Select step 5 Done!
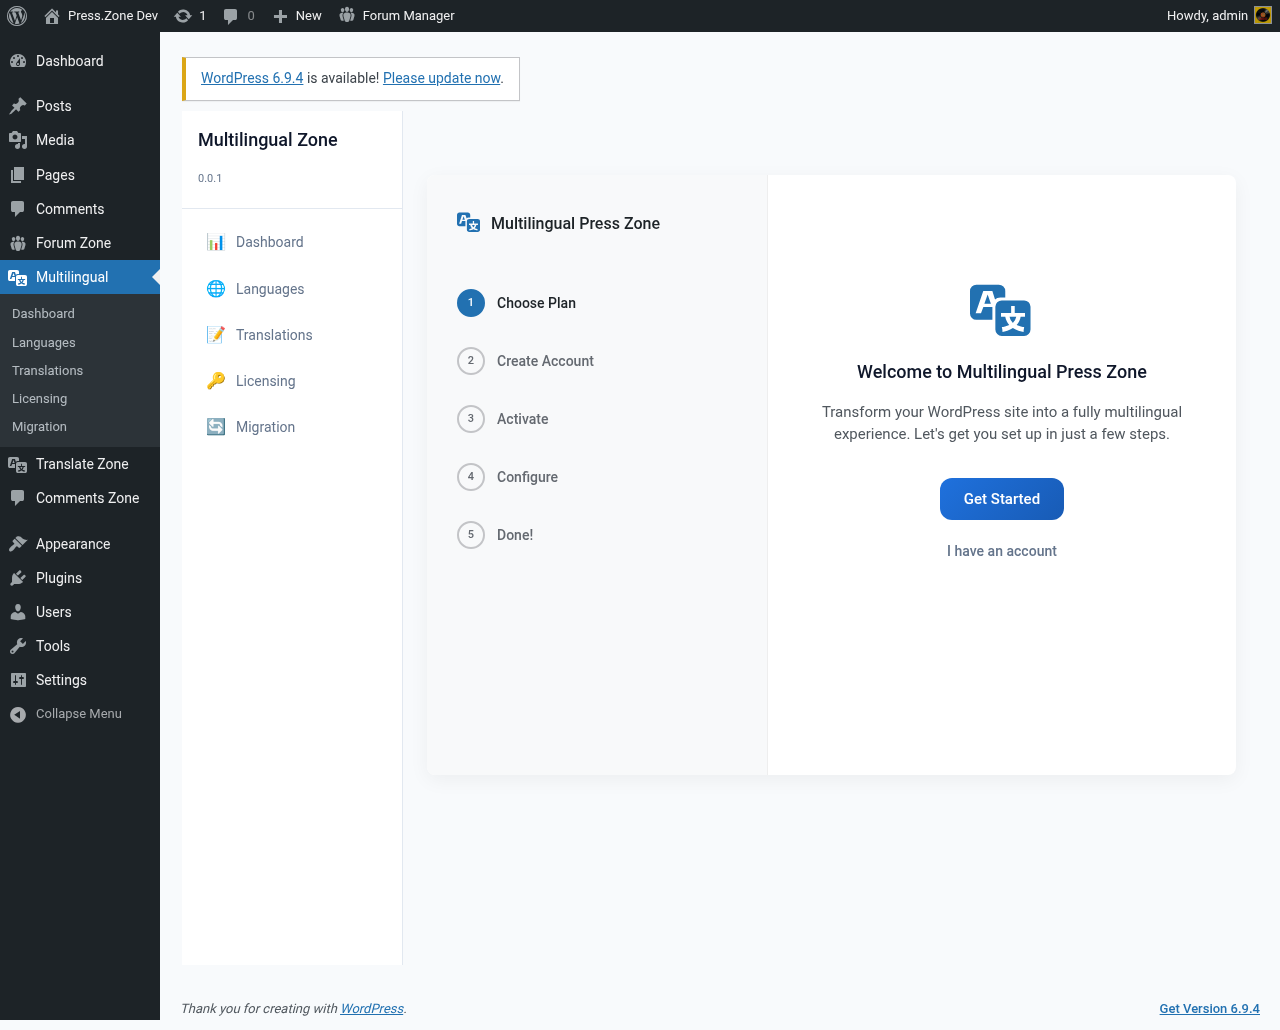Viewport: 1280px width, 1030px height. tap(495, 535)
